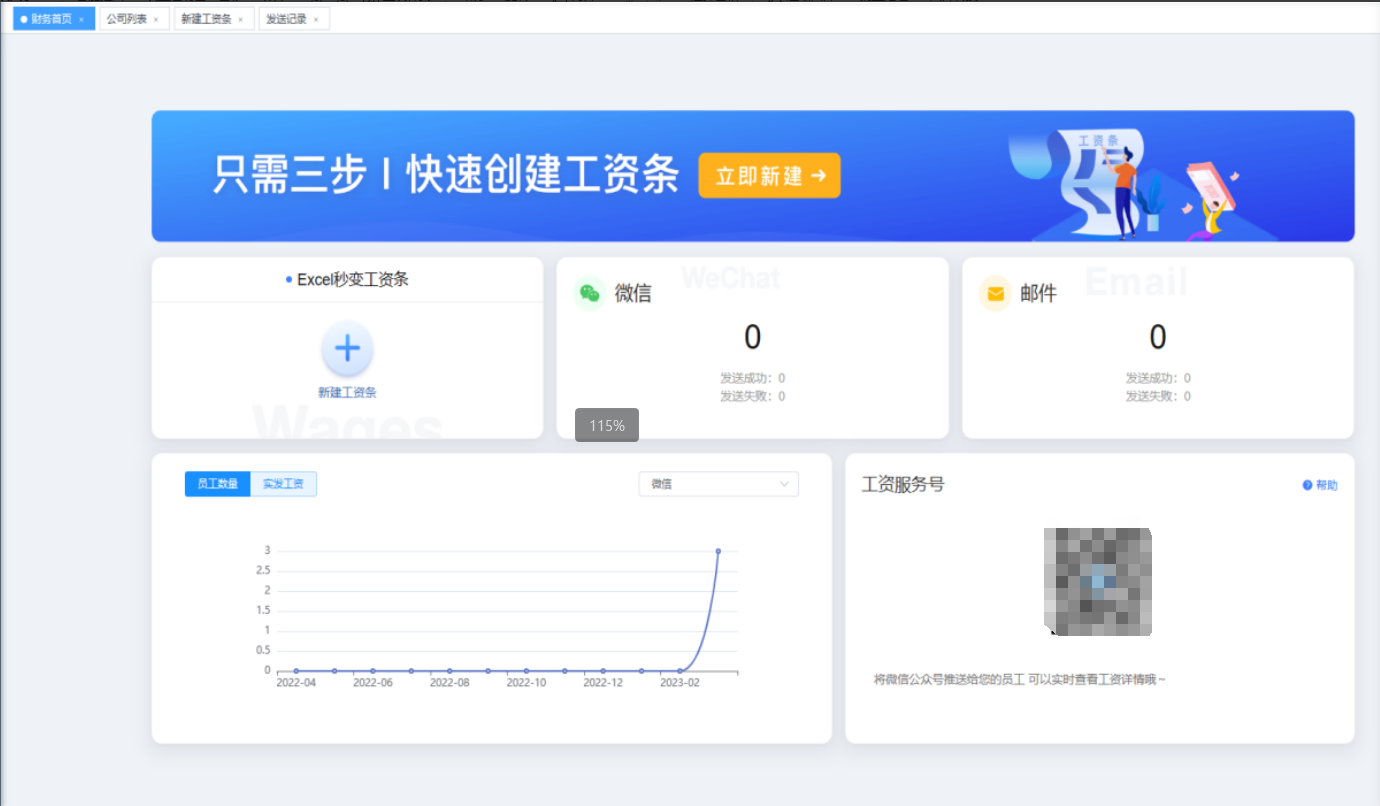The image size is (1380, 806).
Task: Click the 新建工资条 label under plus
Action: click(347, 393)
